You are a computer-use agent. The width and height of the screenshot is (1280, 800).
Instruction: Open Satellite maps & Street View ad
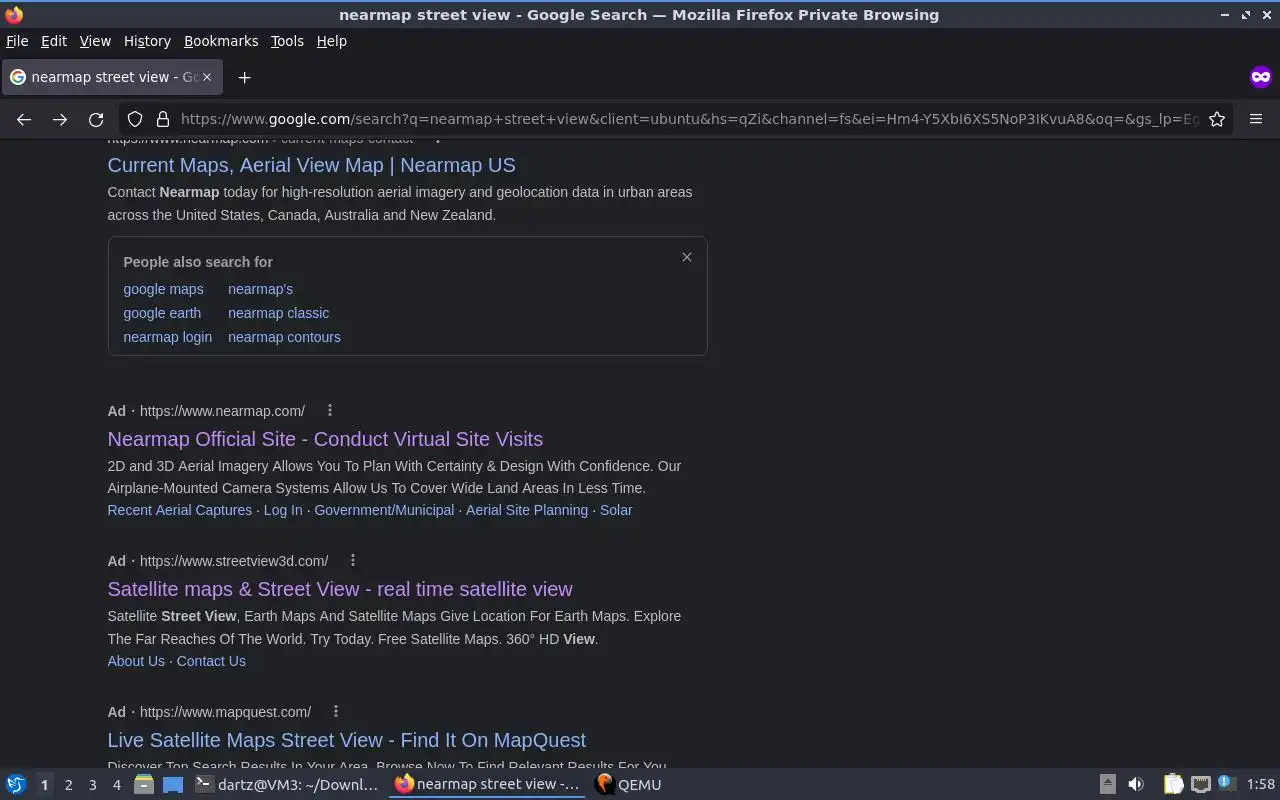click(x=340, y=589)
